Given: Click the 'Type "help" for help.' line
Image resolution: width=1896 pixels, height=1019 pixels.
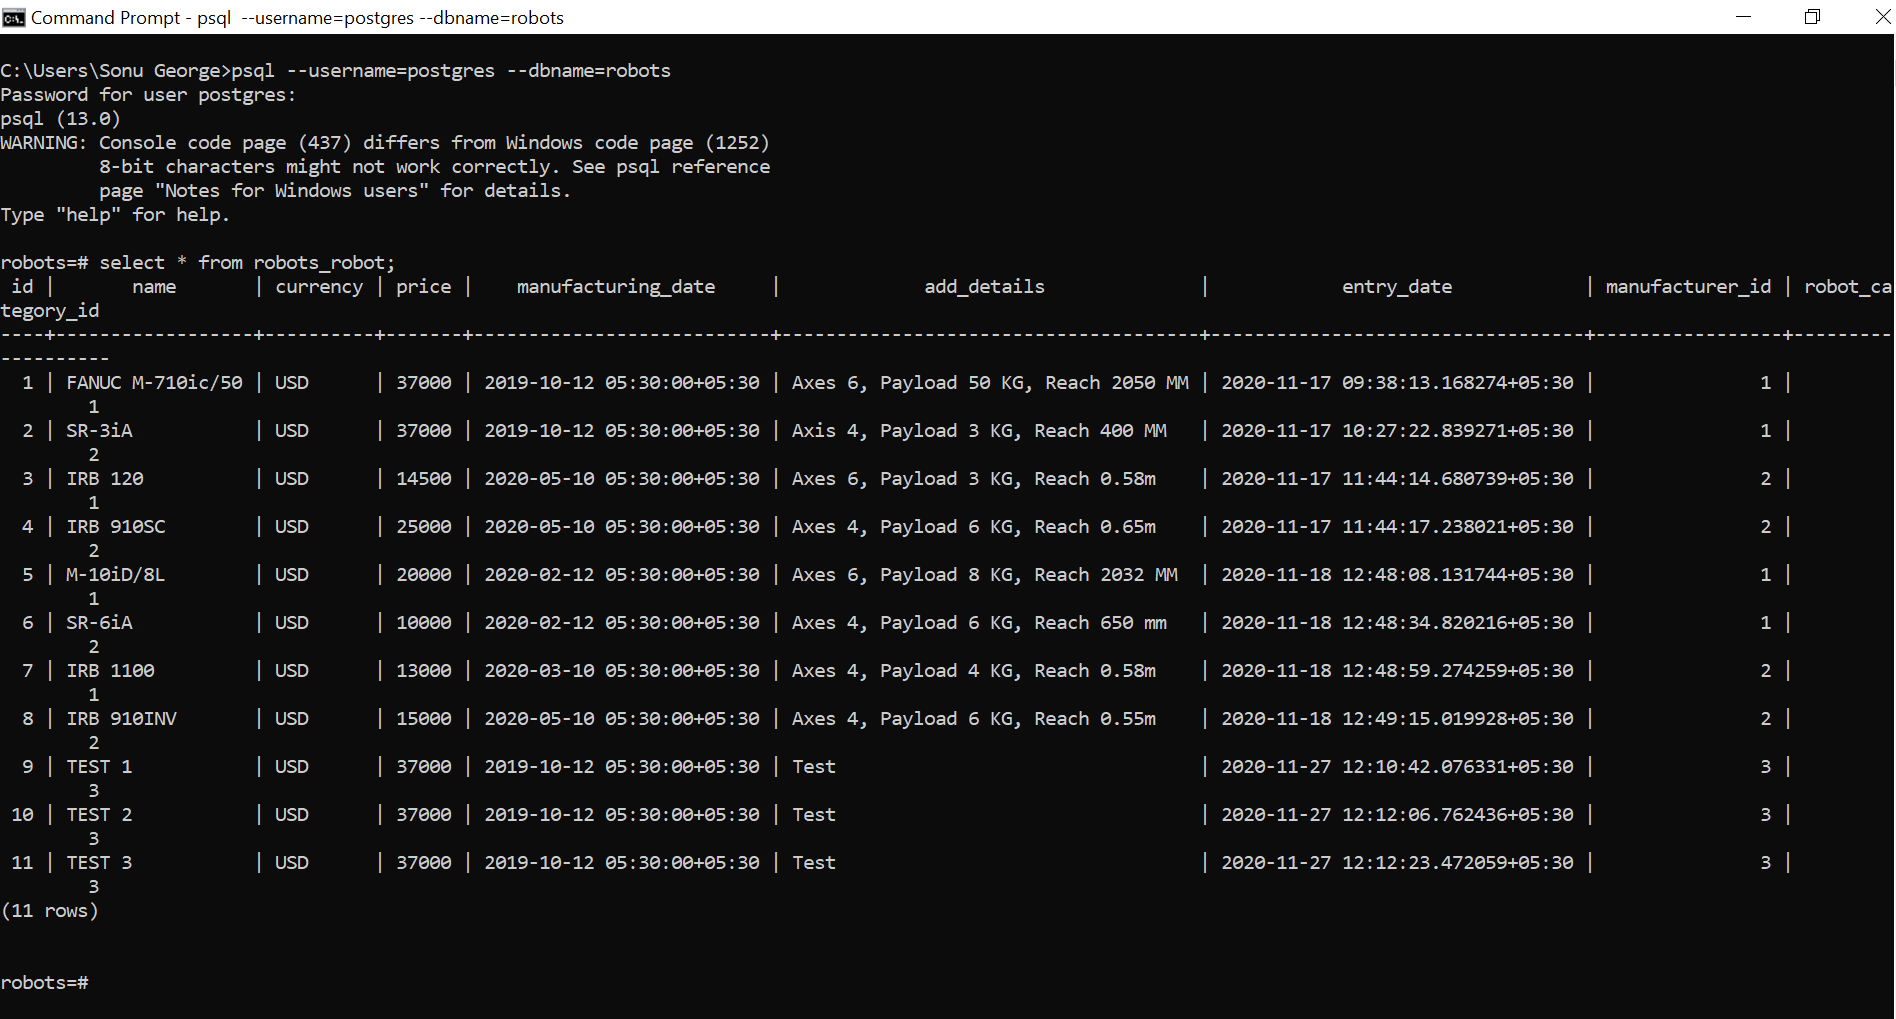Looking at the screenshot, I should click(115, 215).
